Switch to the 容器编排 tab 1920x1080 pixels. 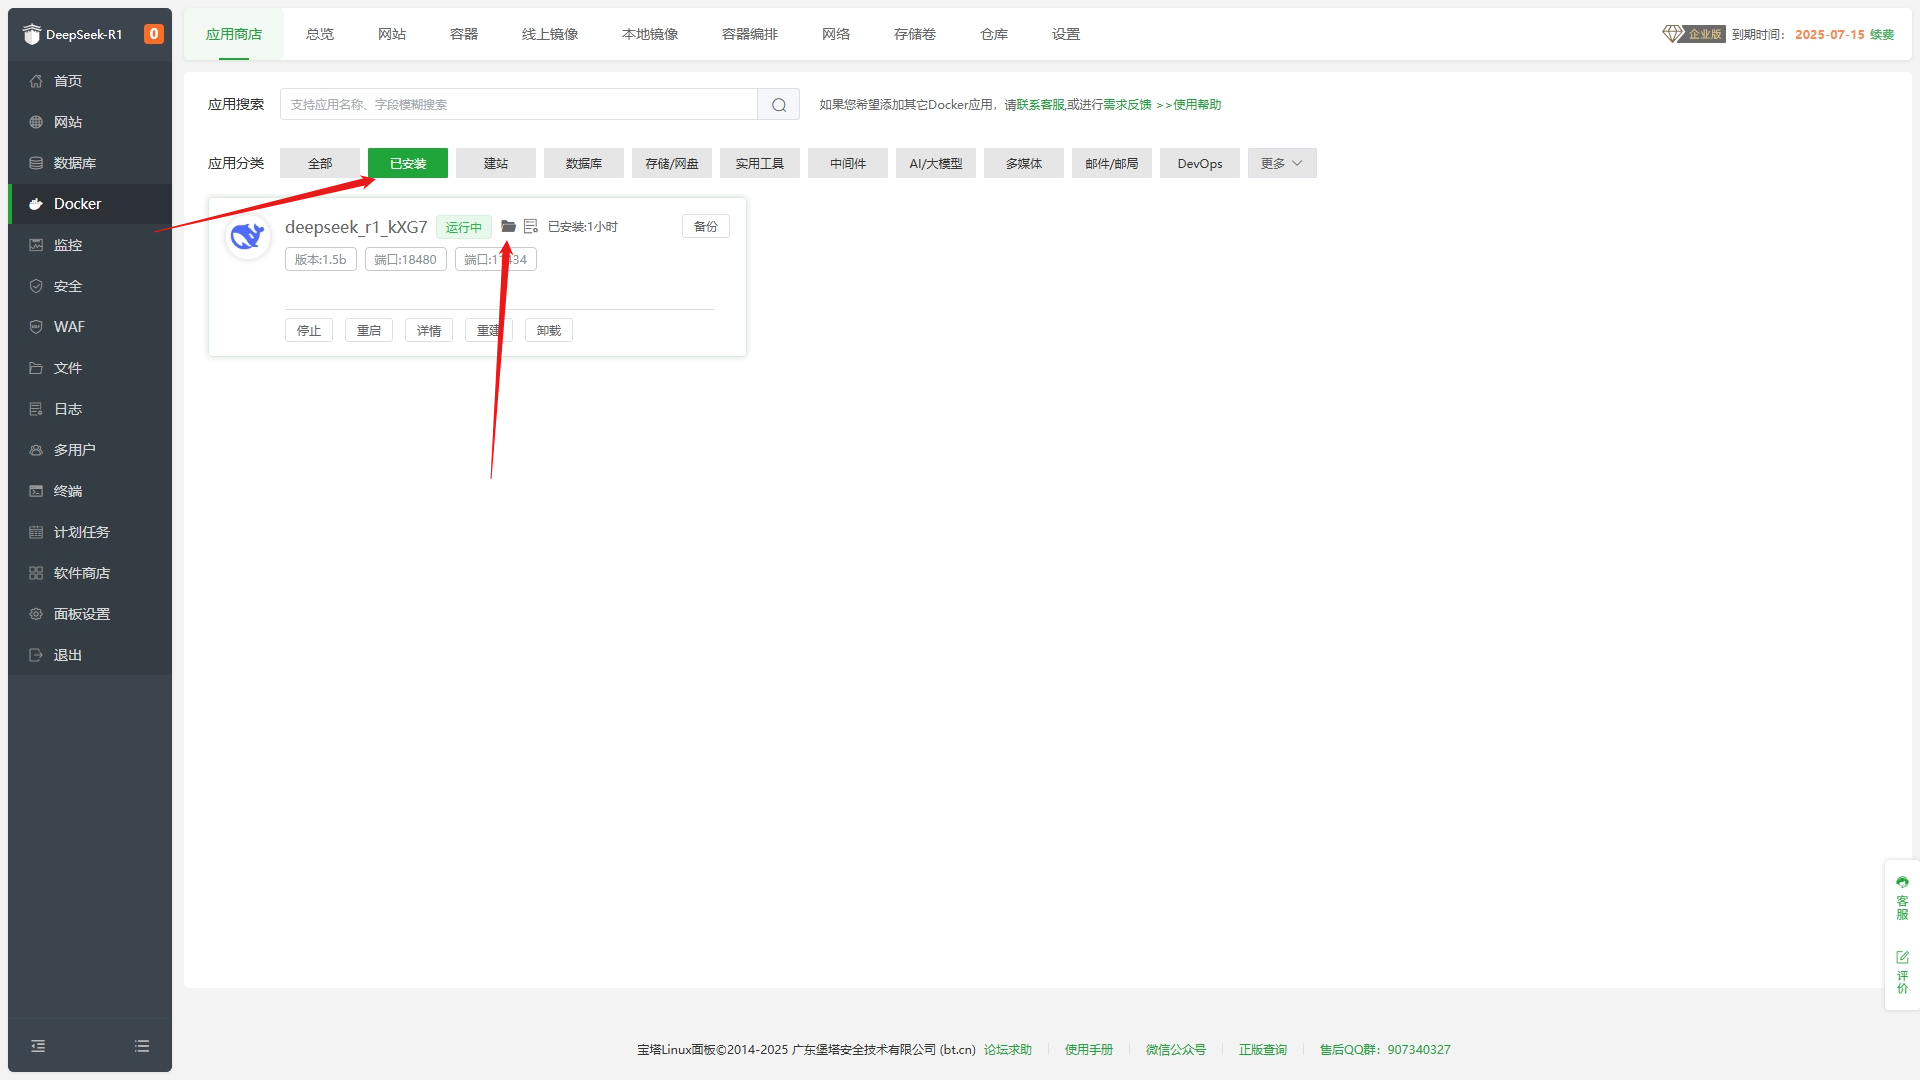click(750, 34)
